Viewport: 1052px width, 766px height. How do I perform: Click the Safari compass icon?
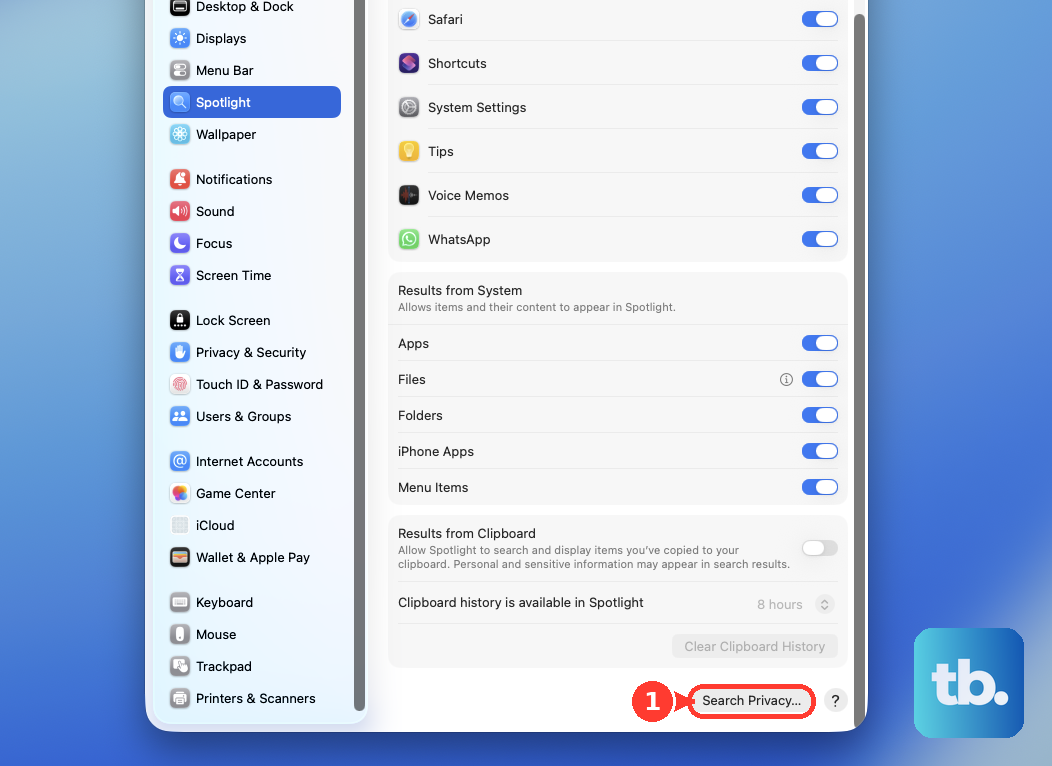pos(409,19)
